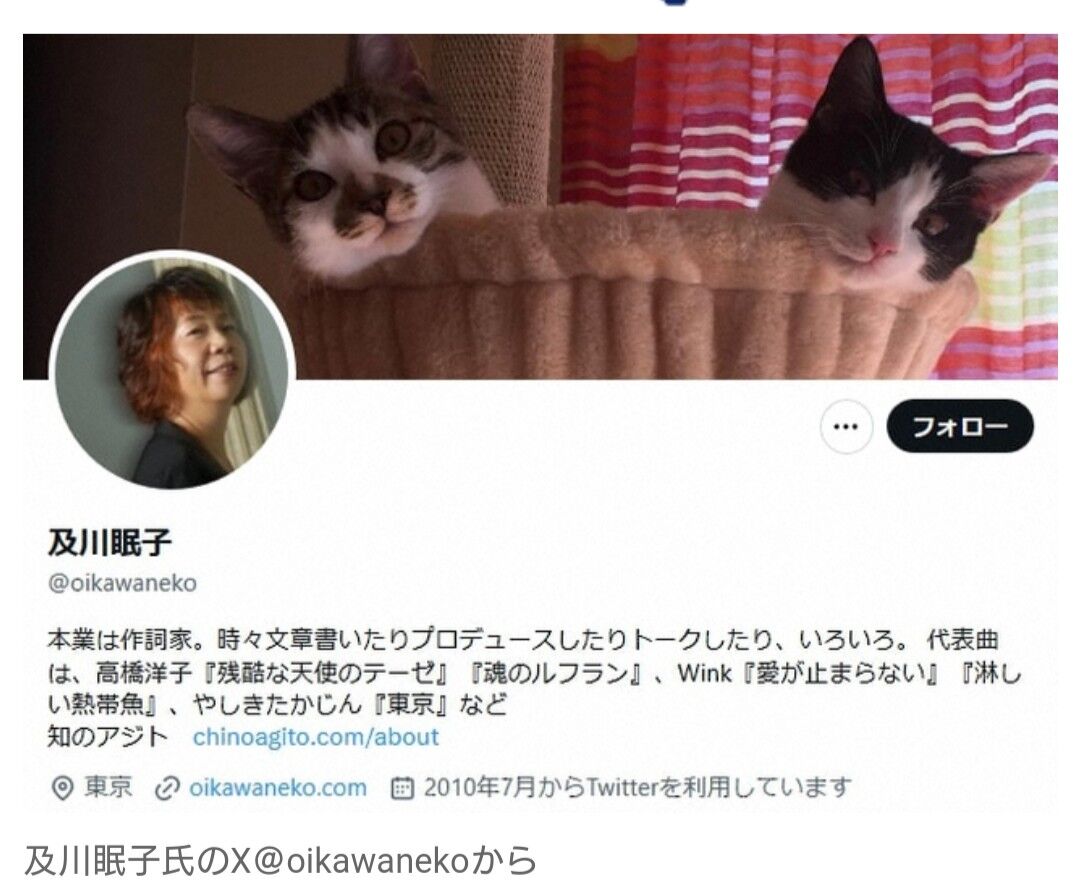The image size is (1080, 894).
Task: Open the chinoagito.com/about link
Action: point(315,737)
